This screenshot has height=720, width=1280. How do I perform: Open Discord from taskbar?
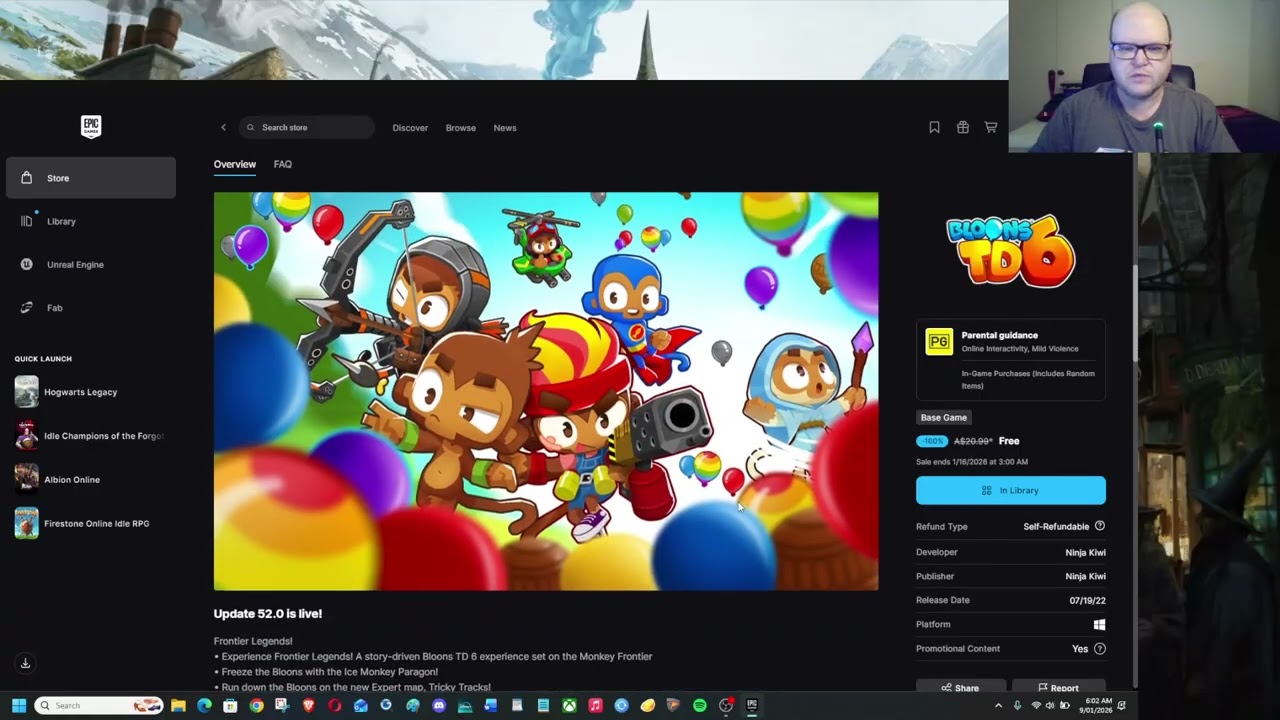[439, 705]
